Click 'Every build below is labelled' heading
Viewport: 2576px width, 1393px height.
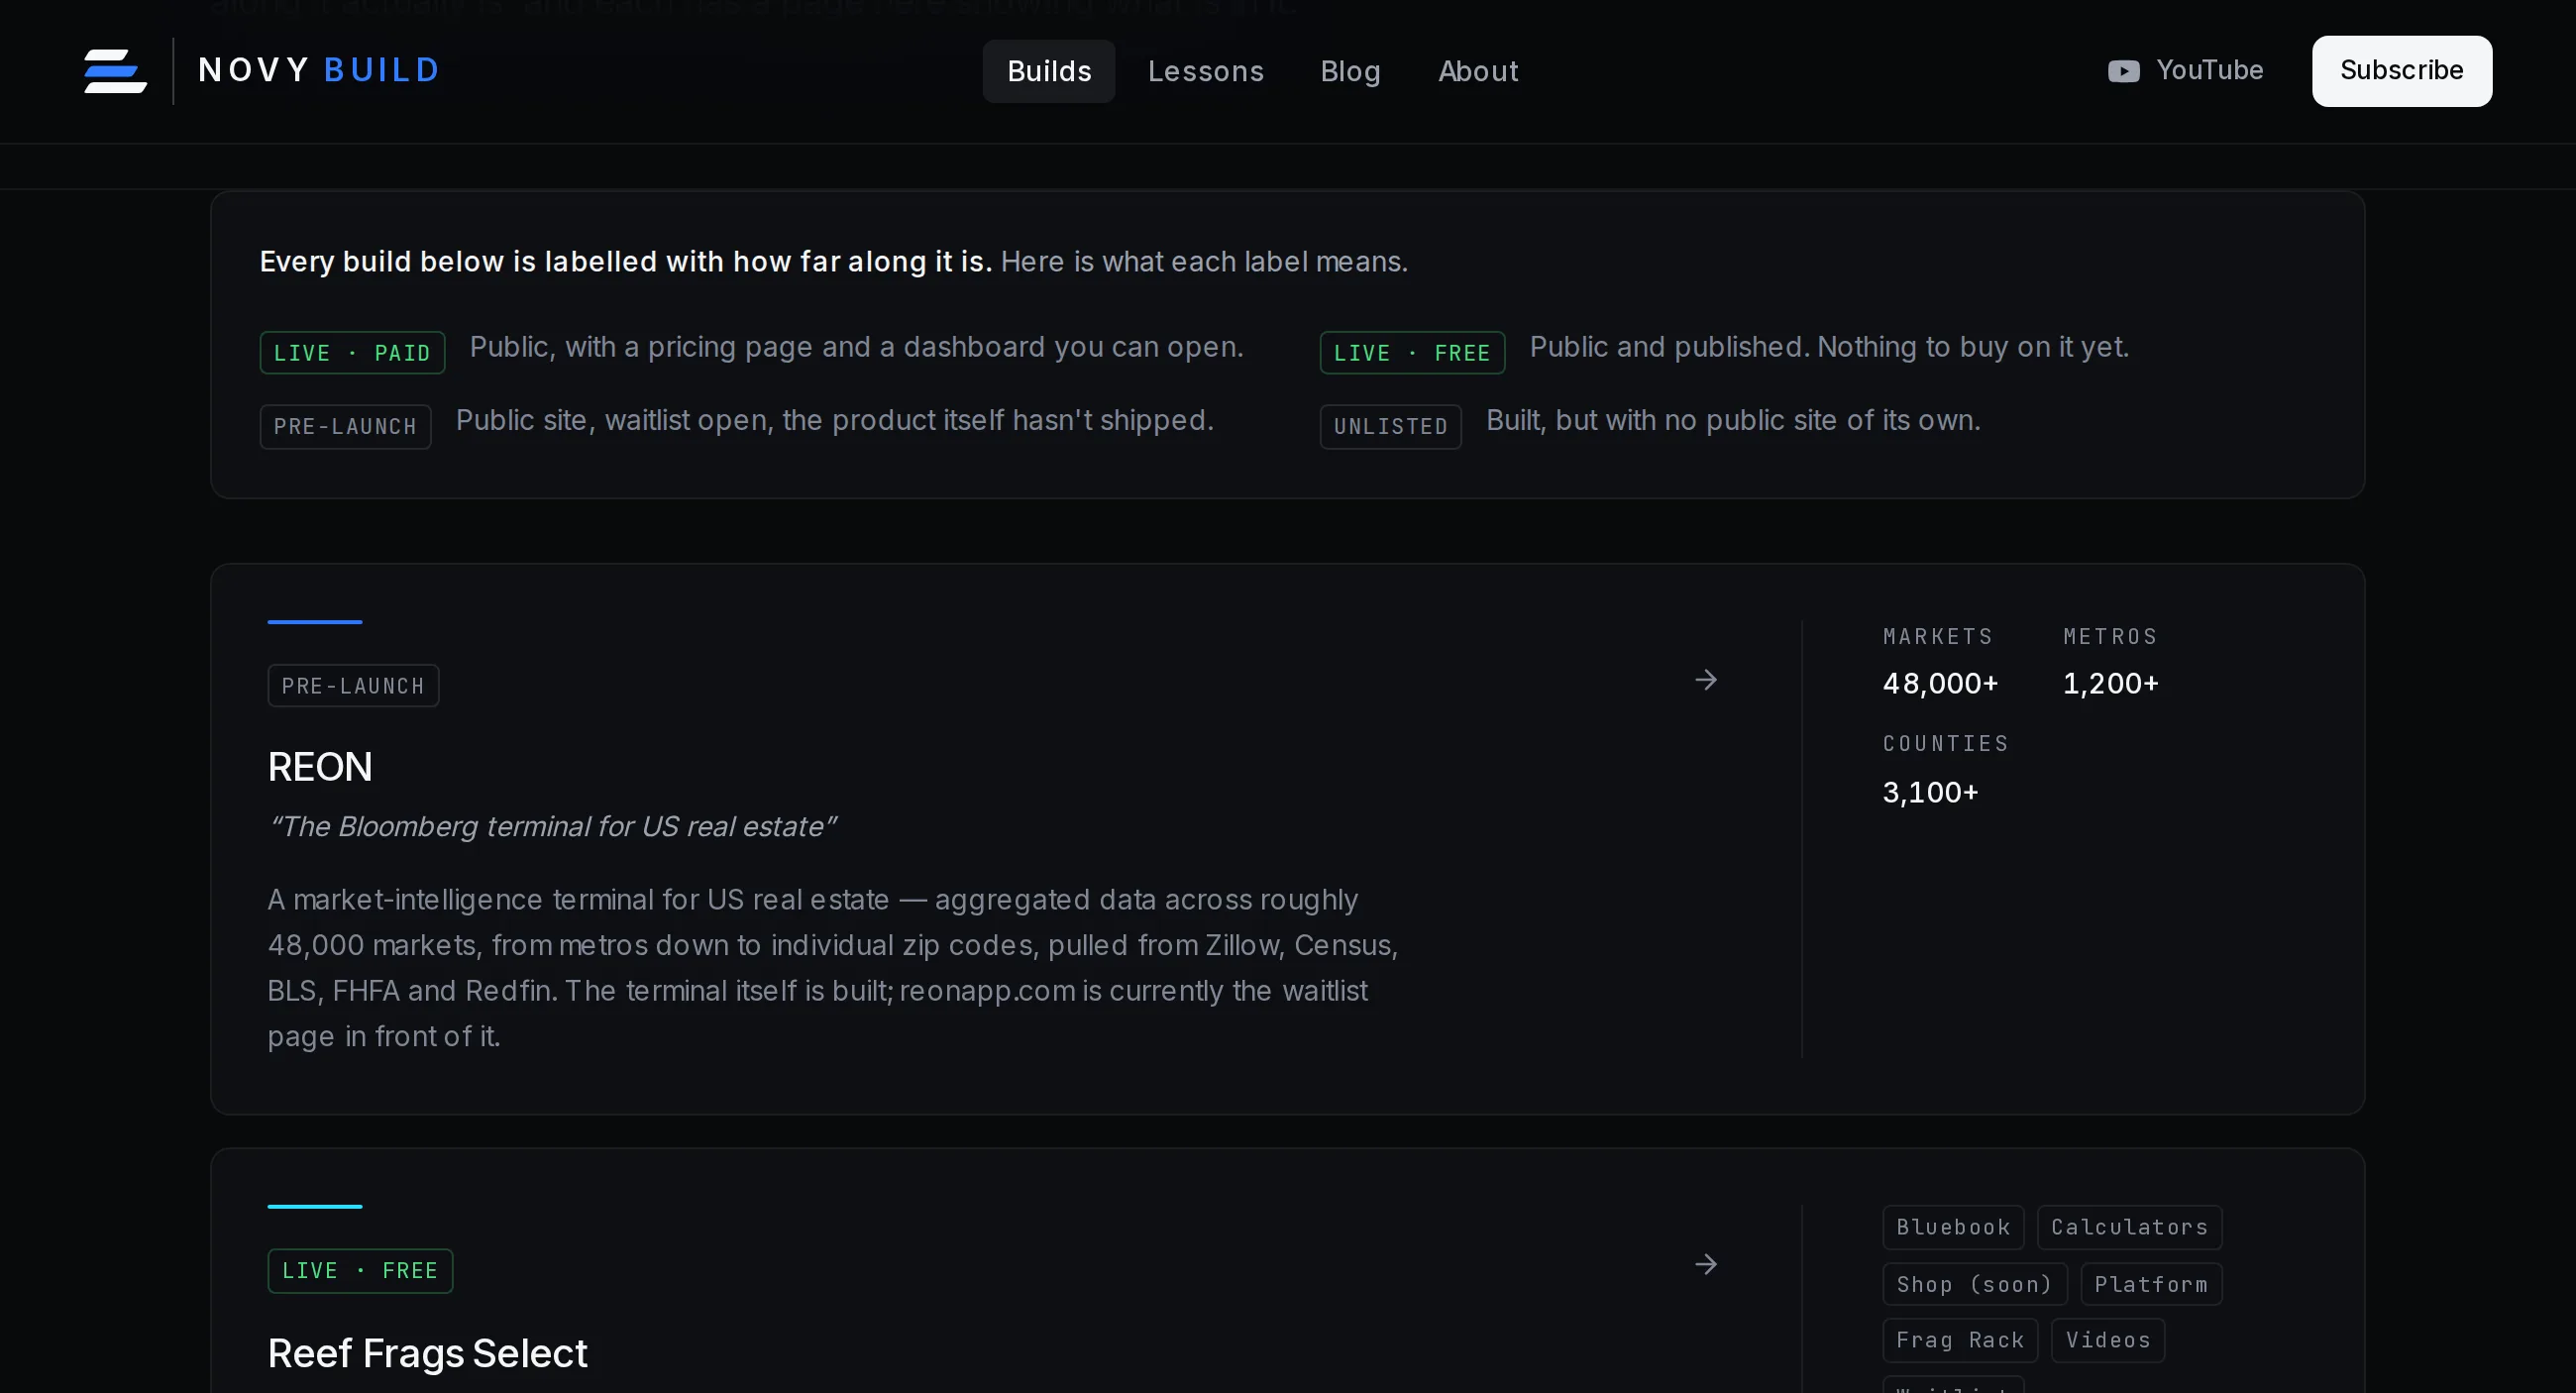pyautogui.click(x=626, y=262)
